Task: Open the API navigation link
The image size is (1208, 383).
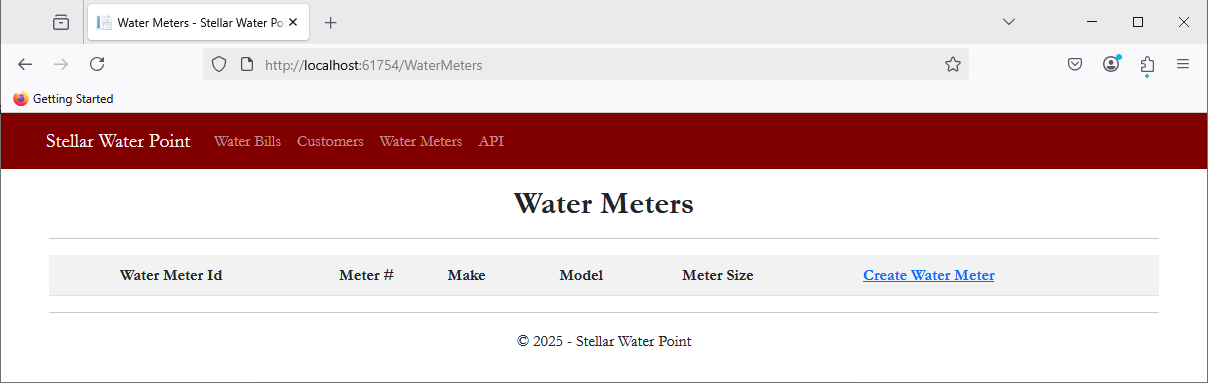Action: pos(491,141)
